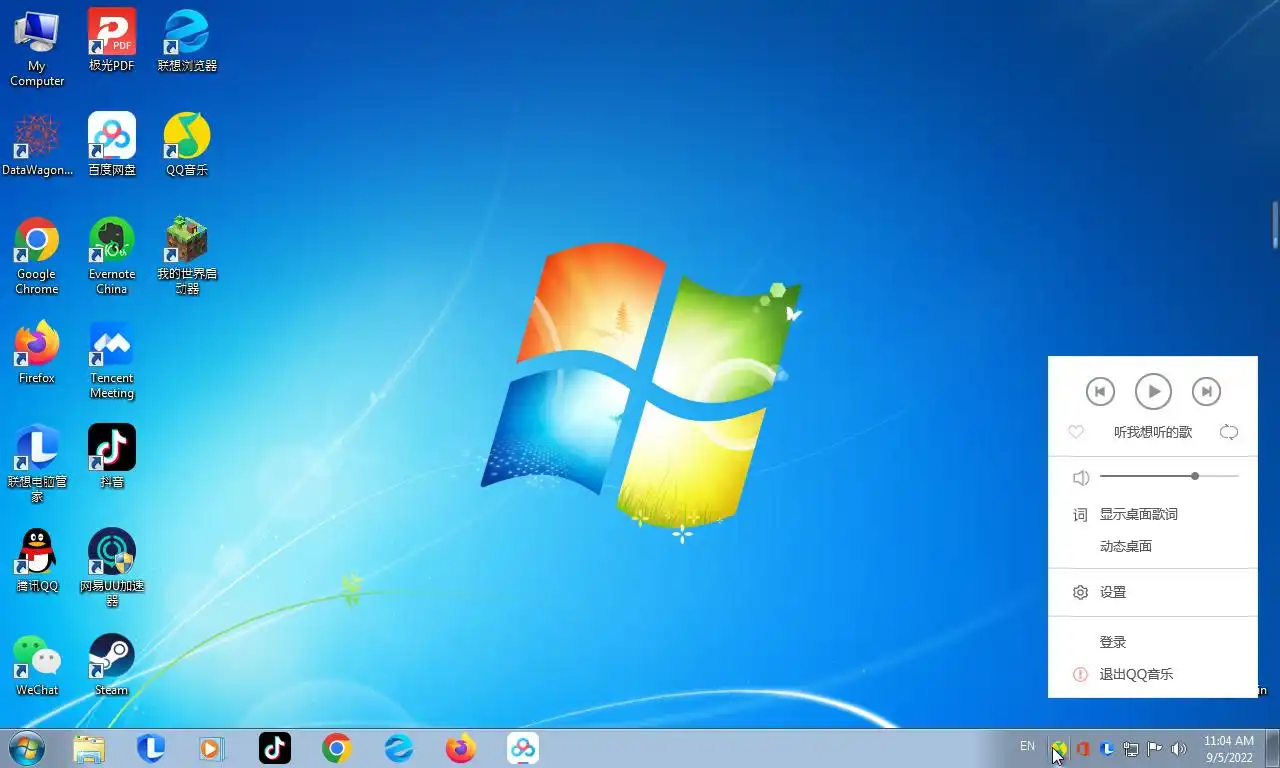Launch Lenovo browser from the taskbar
Image resolution: width=1280 pixels, height=768 pixels.
pyautogui.click(x=399, y=748)
